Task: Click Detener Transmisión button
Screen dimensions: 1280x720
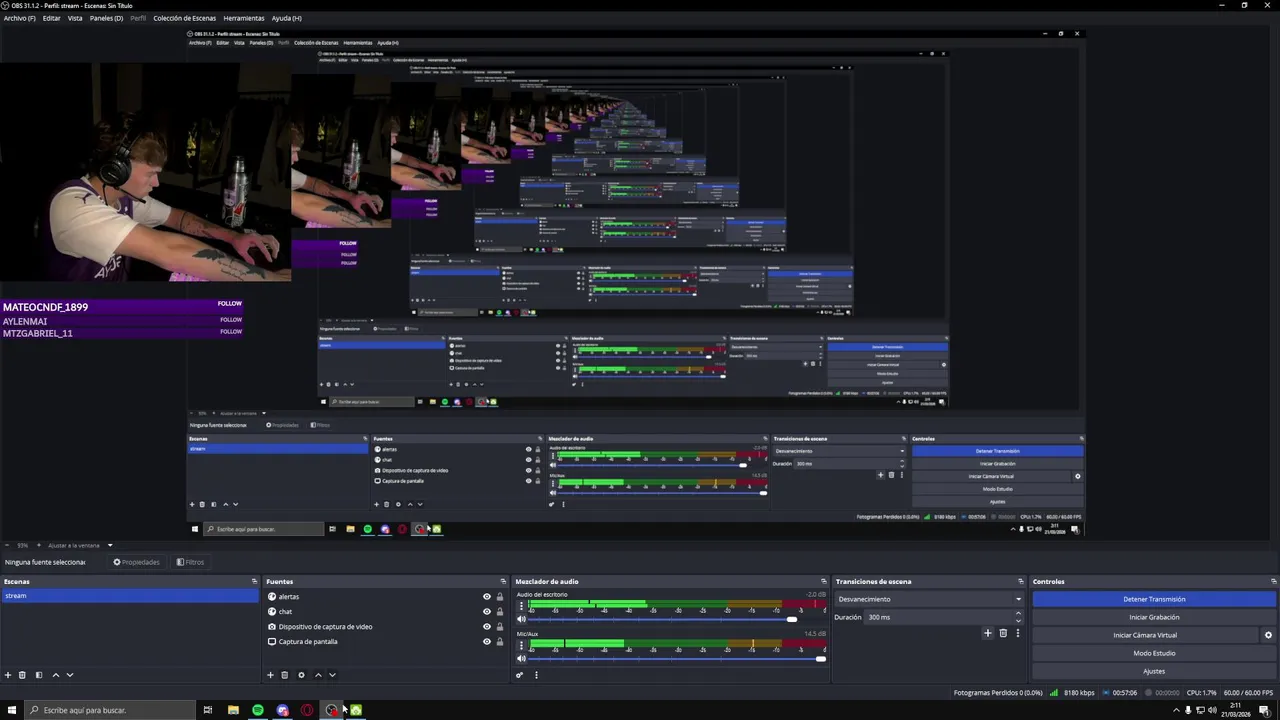Action: [1154, 599]
